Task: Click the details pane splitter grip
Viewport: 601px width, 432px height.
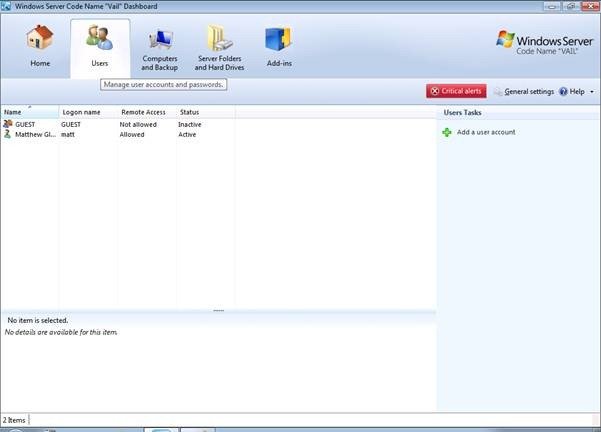Action: pos(218,310)
